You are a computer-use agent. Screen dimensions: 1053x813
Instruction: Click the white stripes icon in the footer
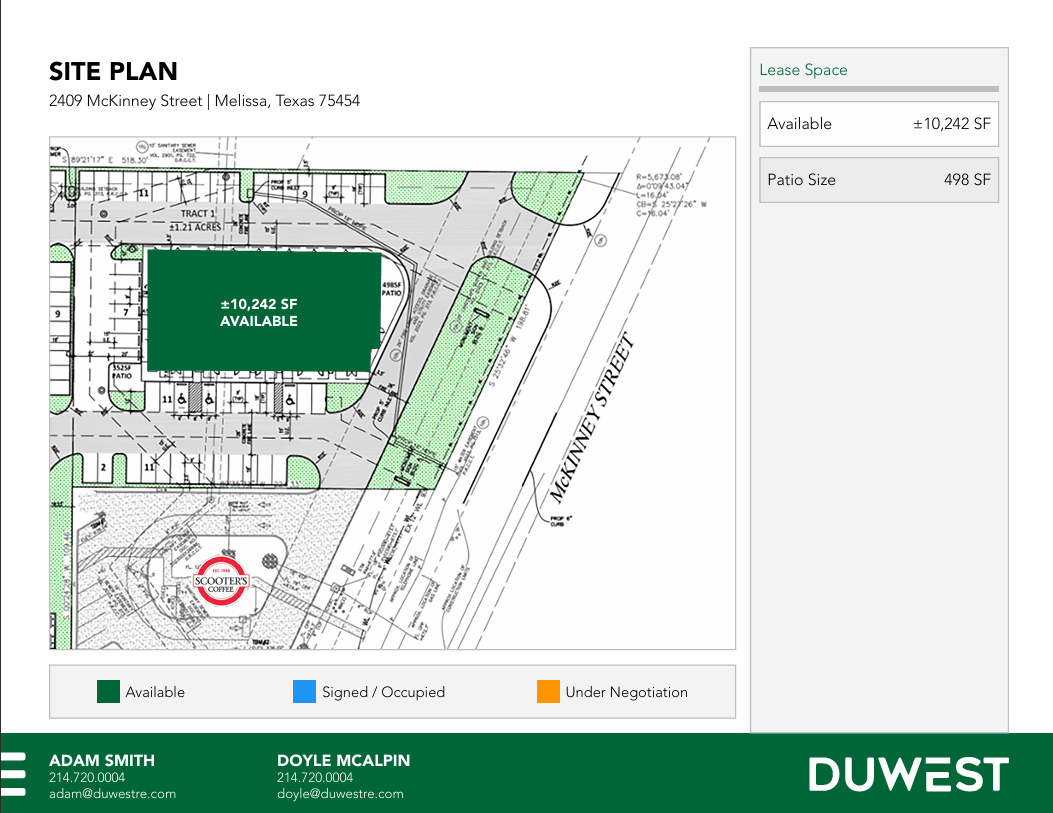pos(13,774)
